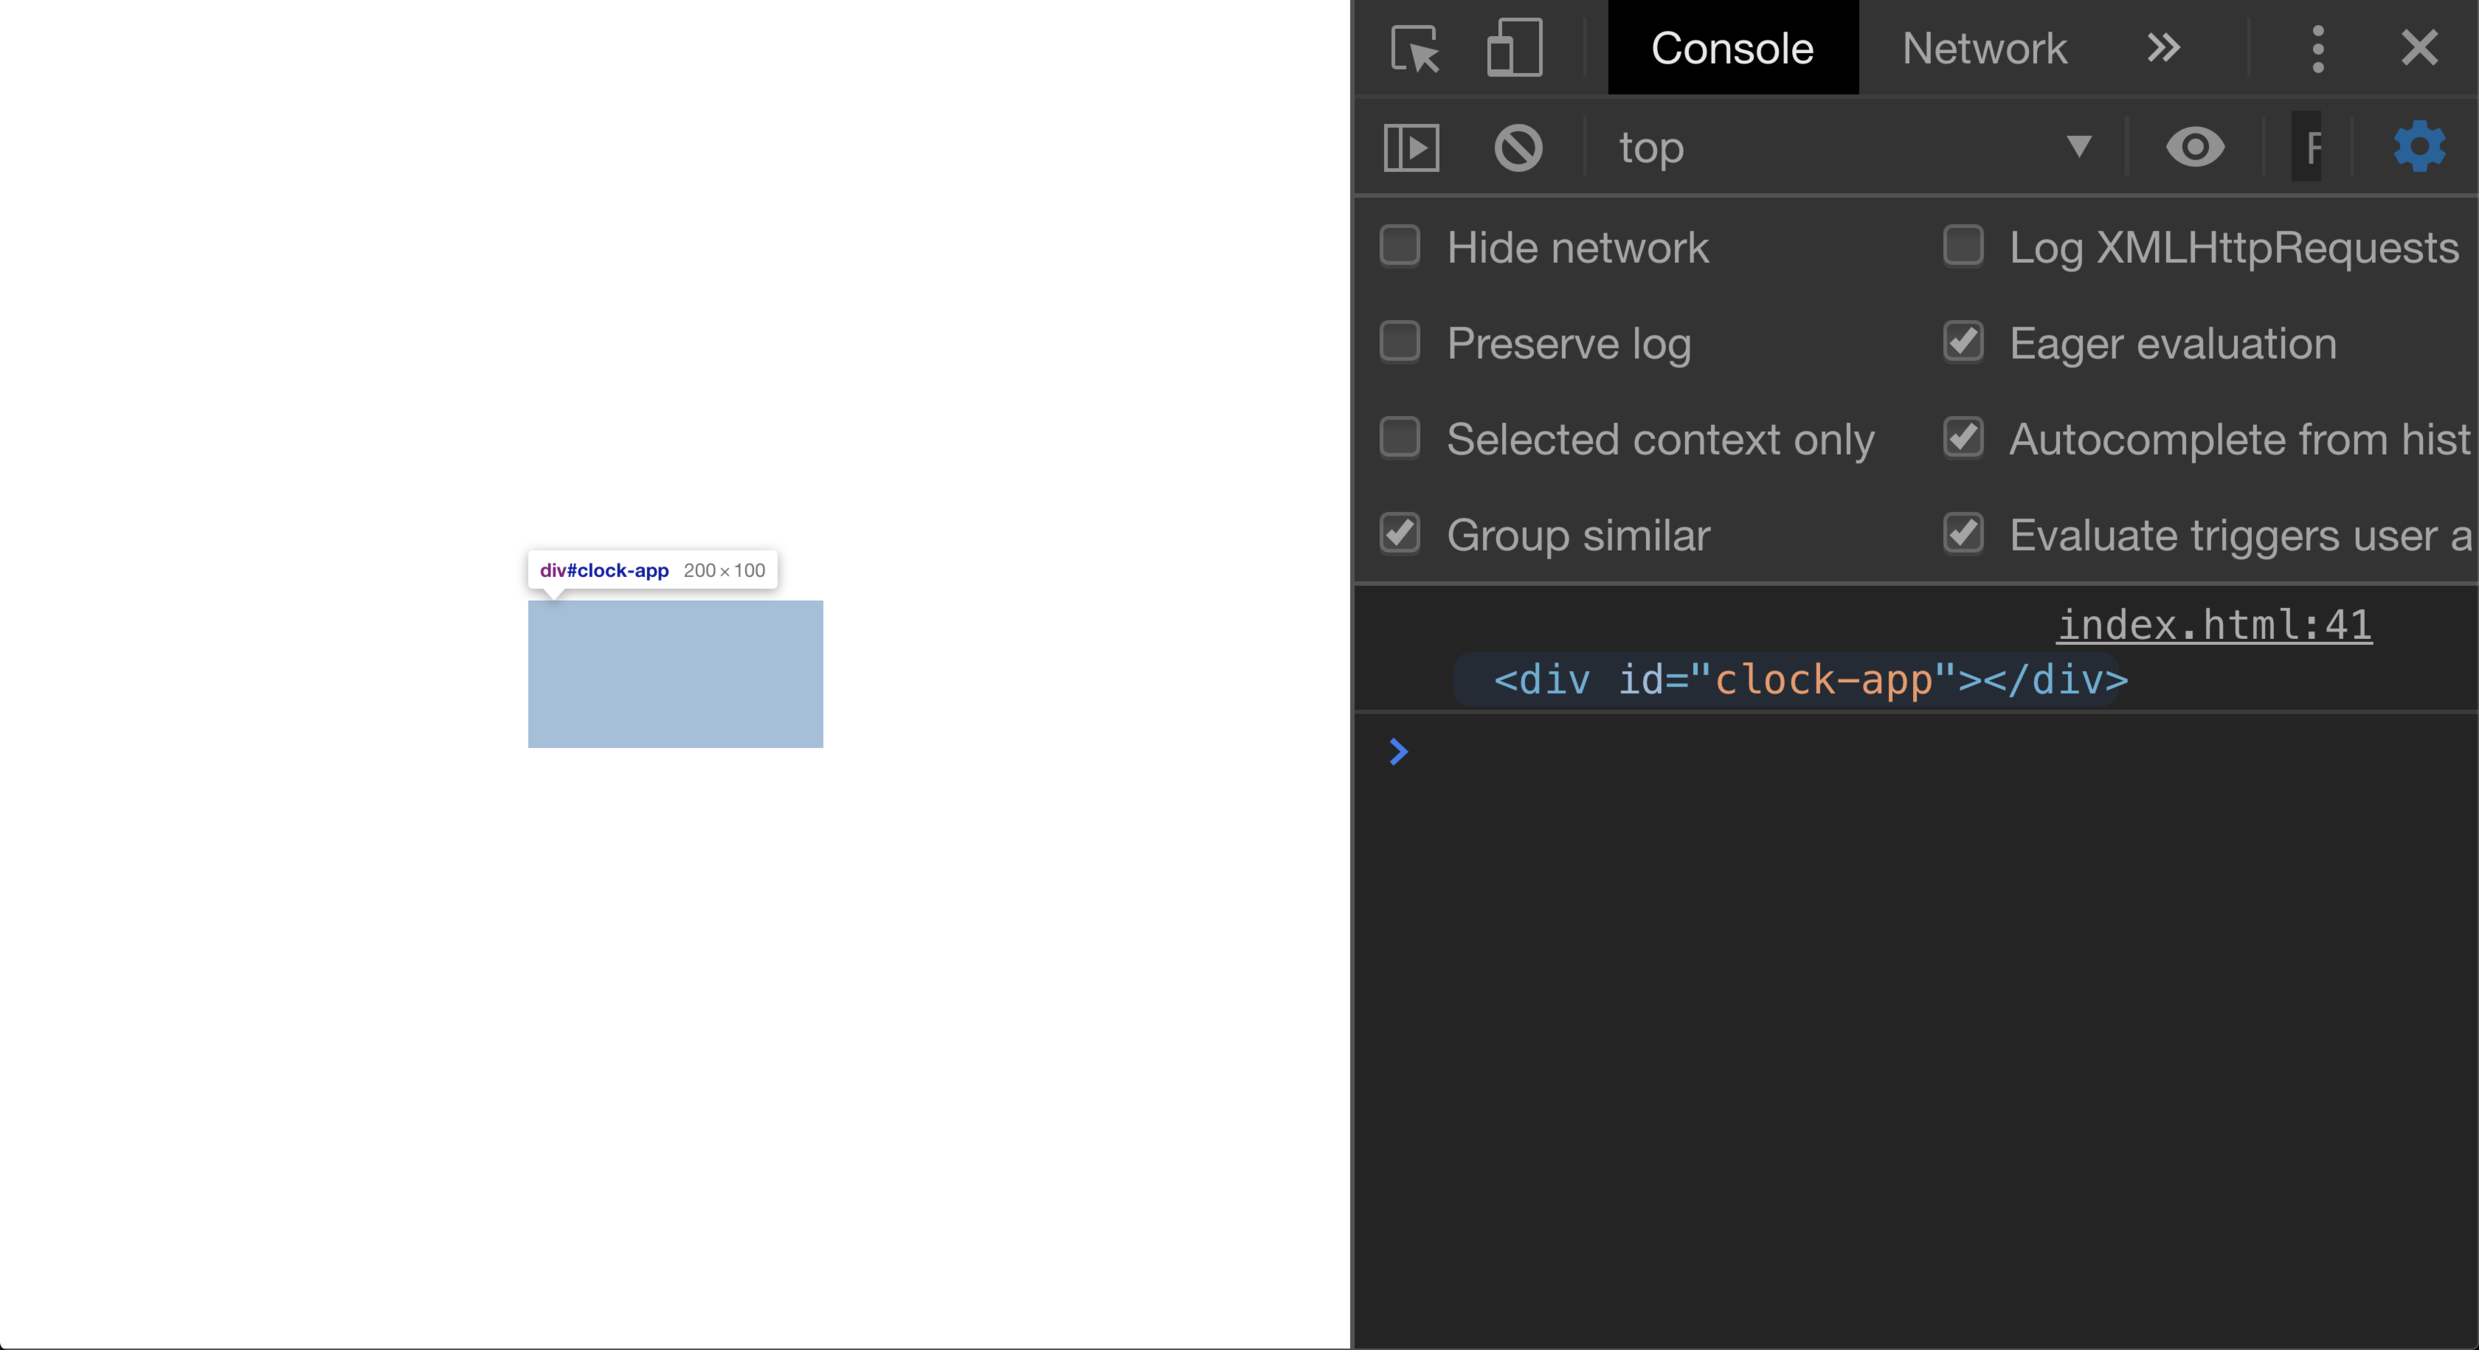Viewport: 2479px width, 1350px height.
Task: Click the console prompt input area
Action: click(x=1900, y=752)
